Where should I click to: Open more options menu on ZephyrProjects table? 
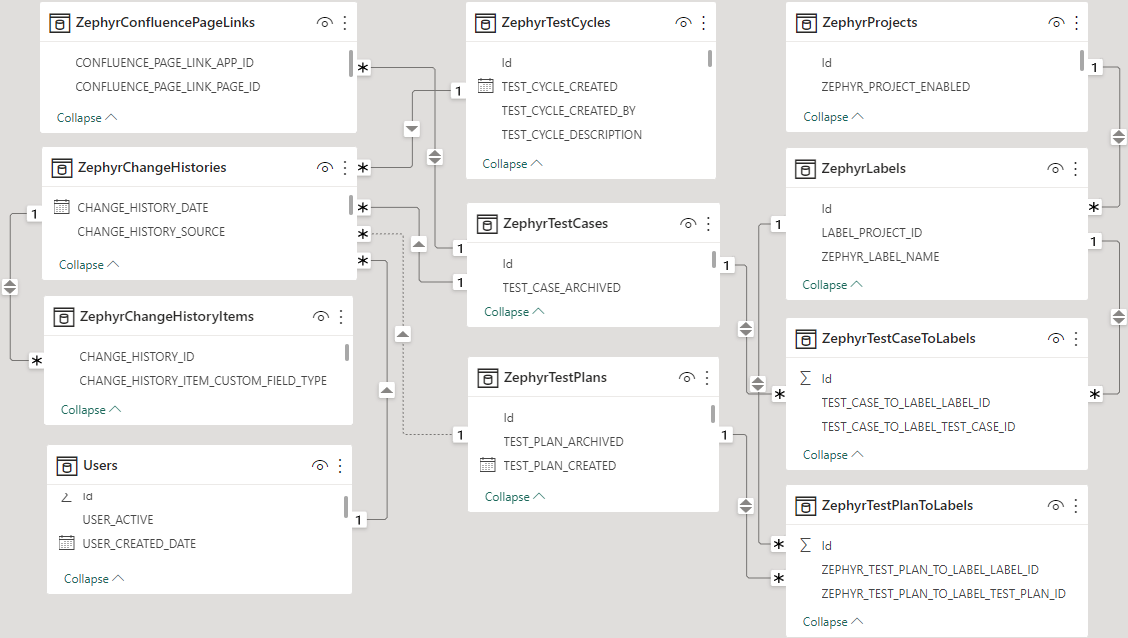tap(1076, 22)
